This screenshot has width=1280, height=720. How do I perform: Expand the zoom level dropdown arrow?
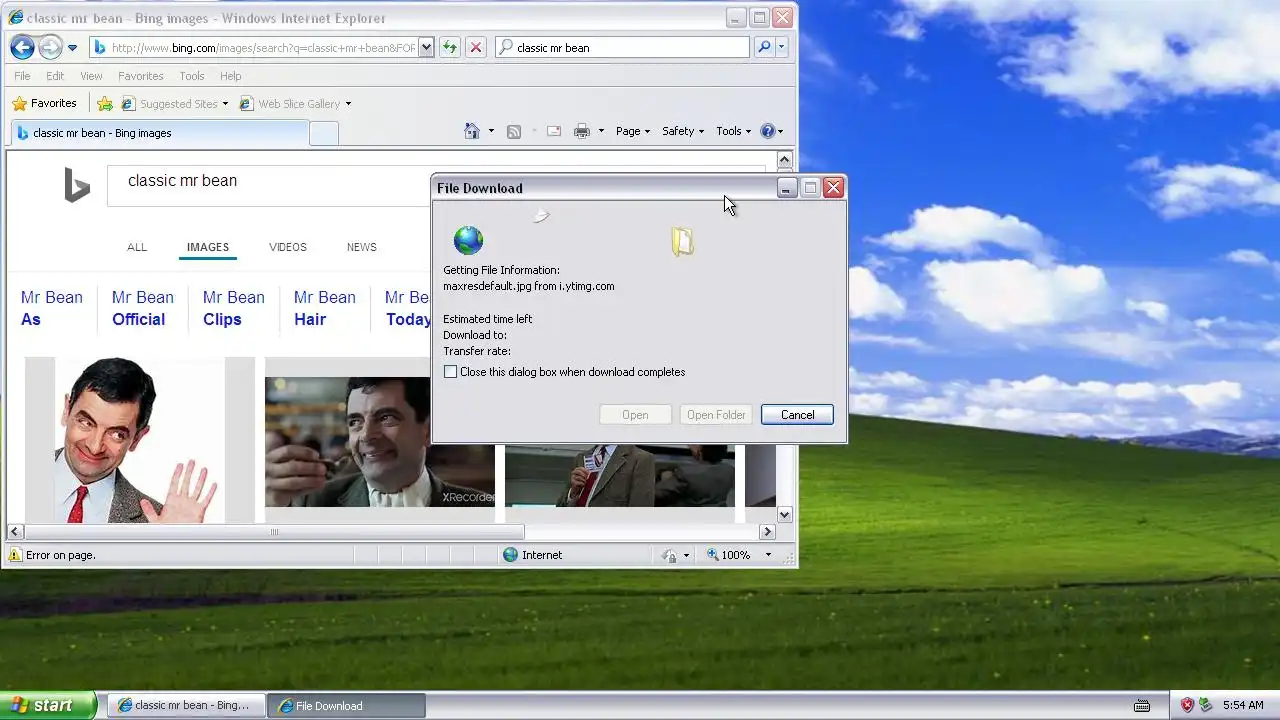pos(768,555)
